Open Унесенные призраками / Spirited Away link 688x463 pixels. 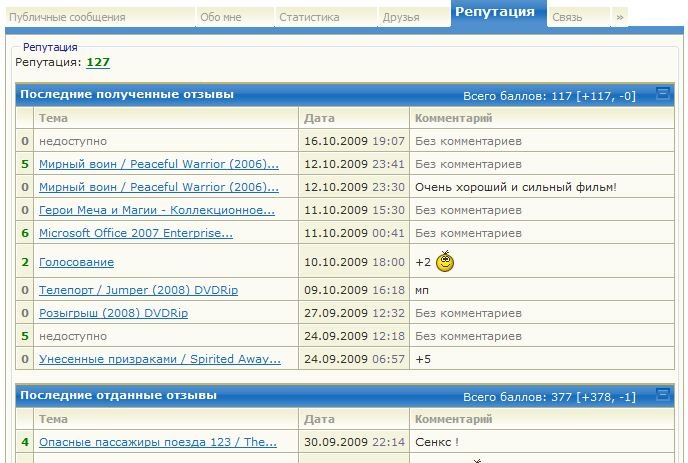tap(160, 359)
